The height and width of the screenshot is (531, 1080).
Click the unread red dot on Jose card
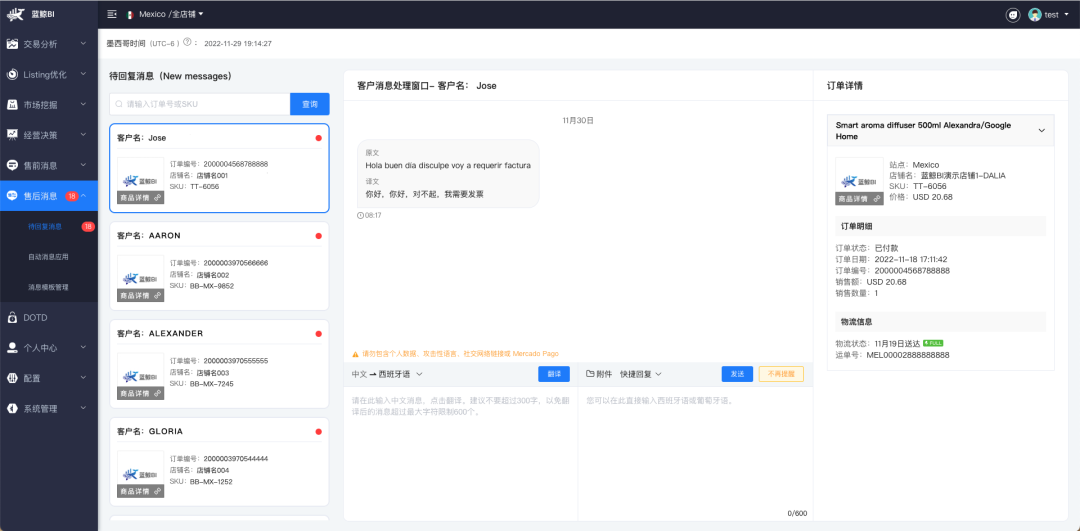coord(318,138)
